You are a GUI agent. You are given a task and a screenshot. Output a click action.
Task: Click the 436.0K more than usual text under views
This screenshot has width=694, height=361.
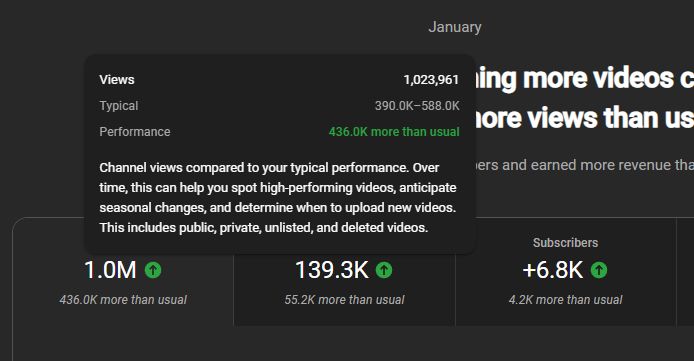point(123,300)
